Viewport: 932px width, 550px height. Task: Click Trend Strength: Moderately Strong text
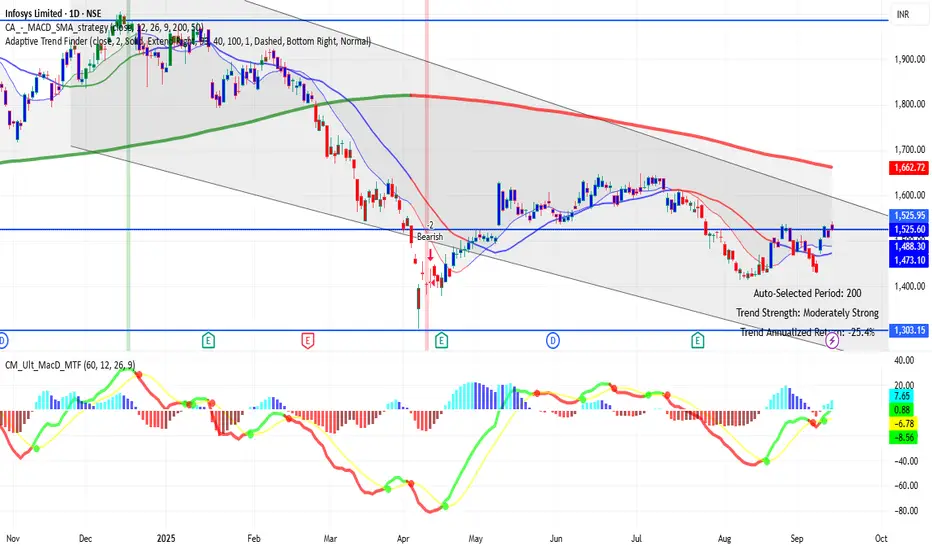pos(807,313)
